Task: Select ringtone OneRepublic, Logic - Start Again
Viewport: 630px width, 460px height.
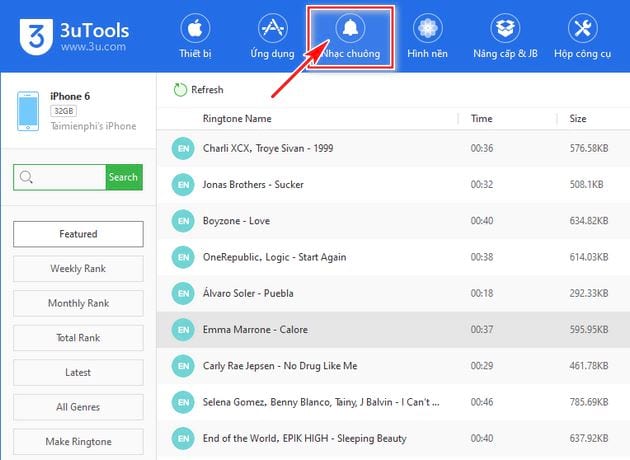Action: pos(393,257)
